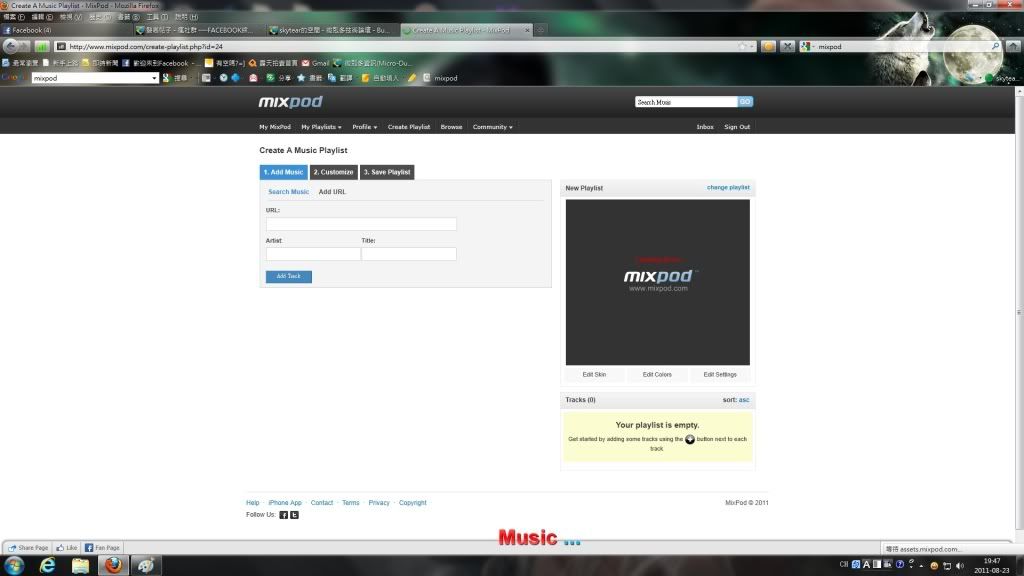Click the Title input field

[x=409, y=254]
